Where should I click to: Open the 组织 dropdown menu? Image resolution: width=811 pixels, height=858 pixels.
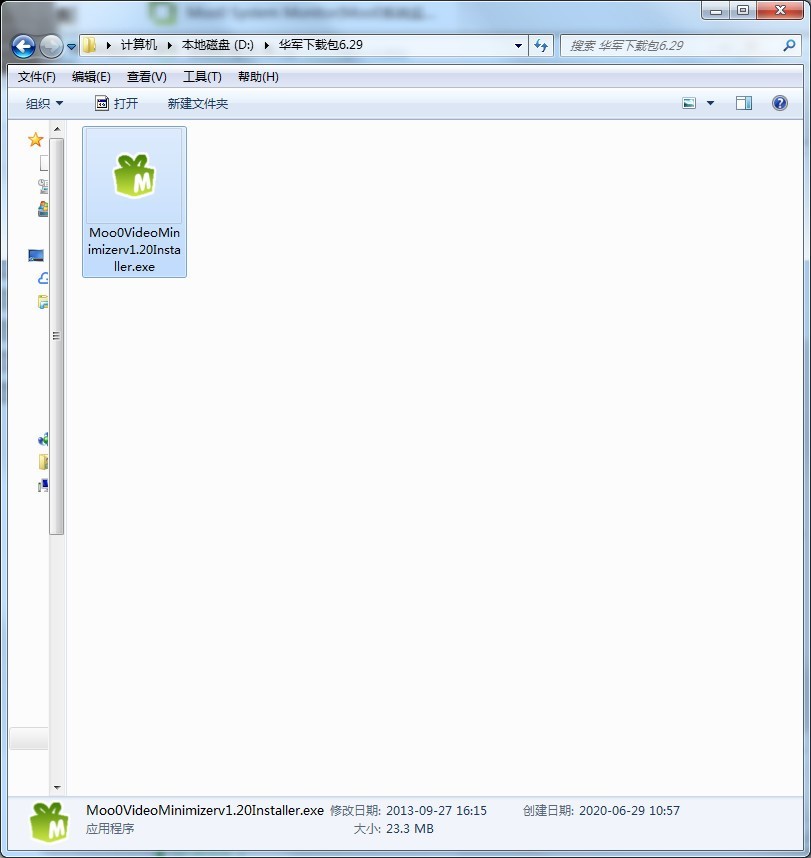point(45,103)
